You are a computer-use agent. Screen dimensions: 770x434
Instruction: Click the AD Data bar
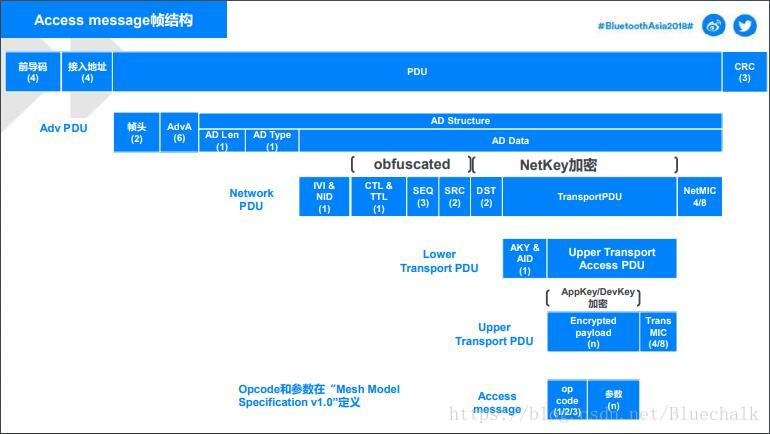click(510, 140)
